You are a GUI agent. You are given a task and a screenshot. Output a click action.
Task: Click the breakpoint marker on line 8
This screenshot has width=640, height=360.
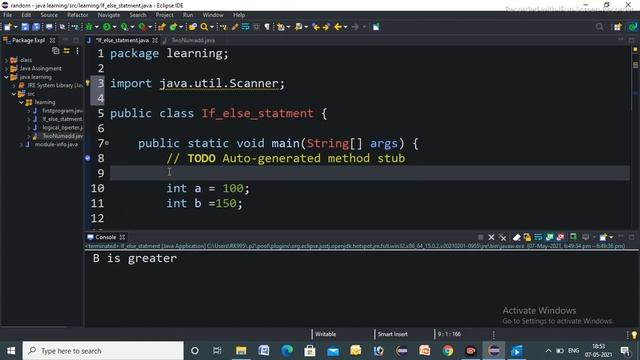coord(87,158)
